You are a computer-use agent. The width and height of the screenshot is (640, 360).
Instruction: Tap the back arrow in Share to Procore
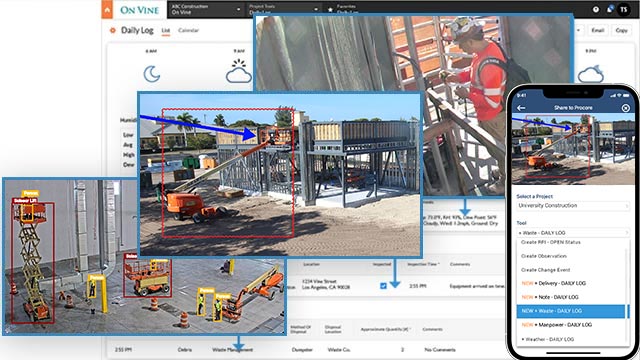click(x=521, y=108)
